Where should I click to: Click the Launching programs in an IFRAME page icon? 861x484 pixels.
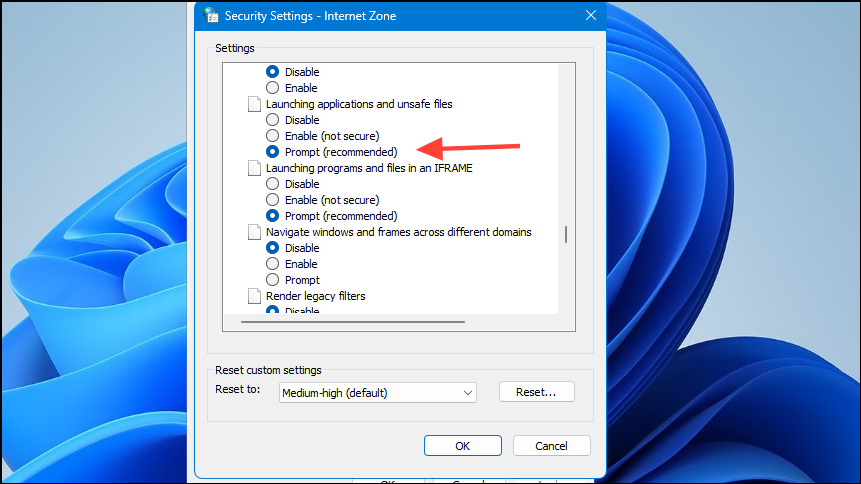pyautogui.click(x=254, y=168)
